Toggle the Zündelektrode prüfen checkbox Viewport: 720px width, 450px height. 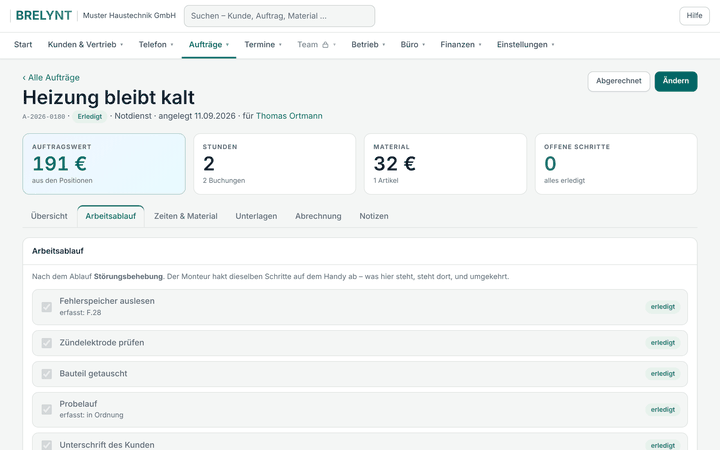tap(46, 343)
